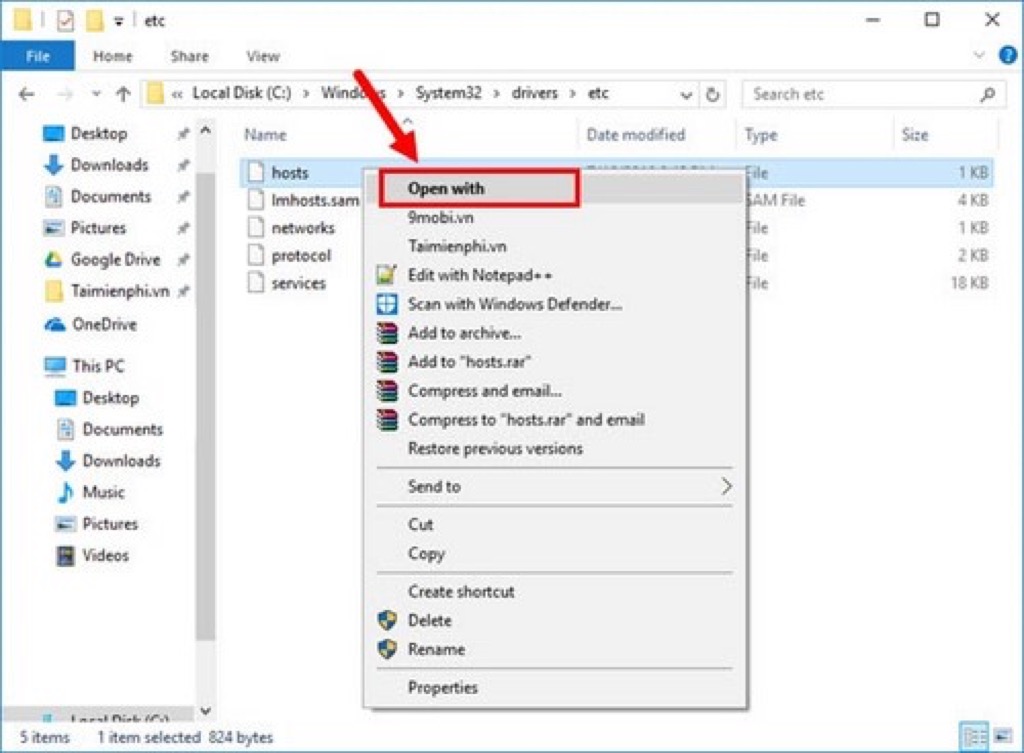Viewport: 1024px width, 753px height.
Task: Open pinned Documents in Quick access
Action: [110, 196]
